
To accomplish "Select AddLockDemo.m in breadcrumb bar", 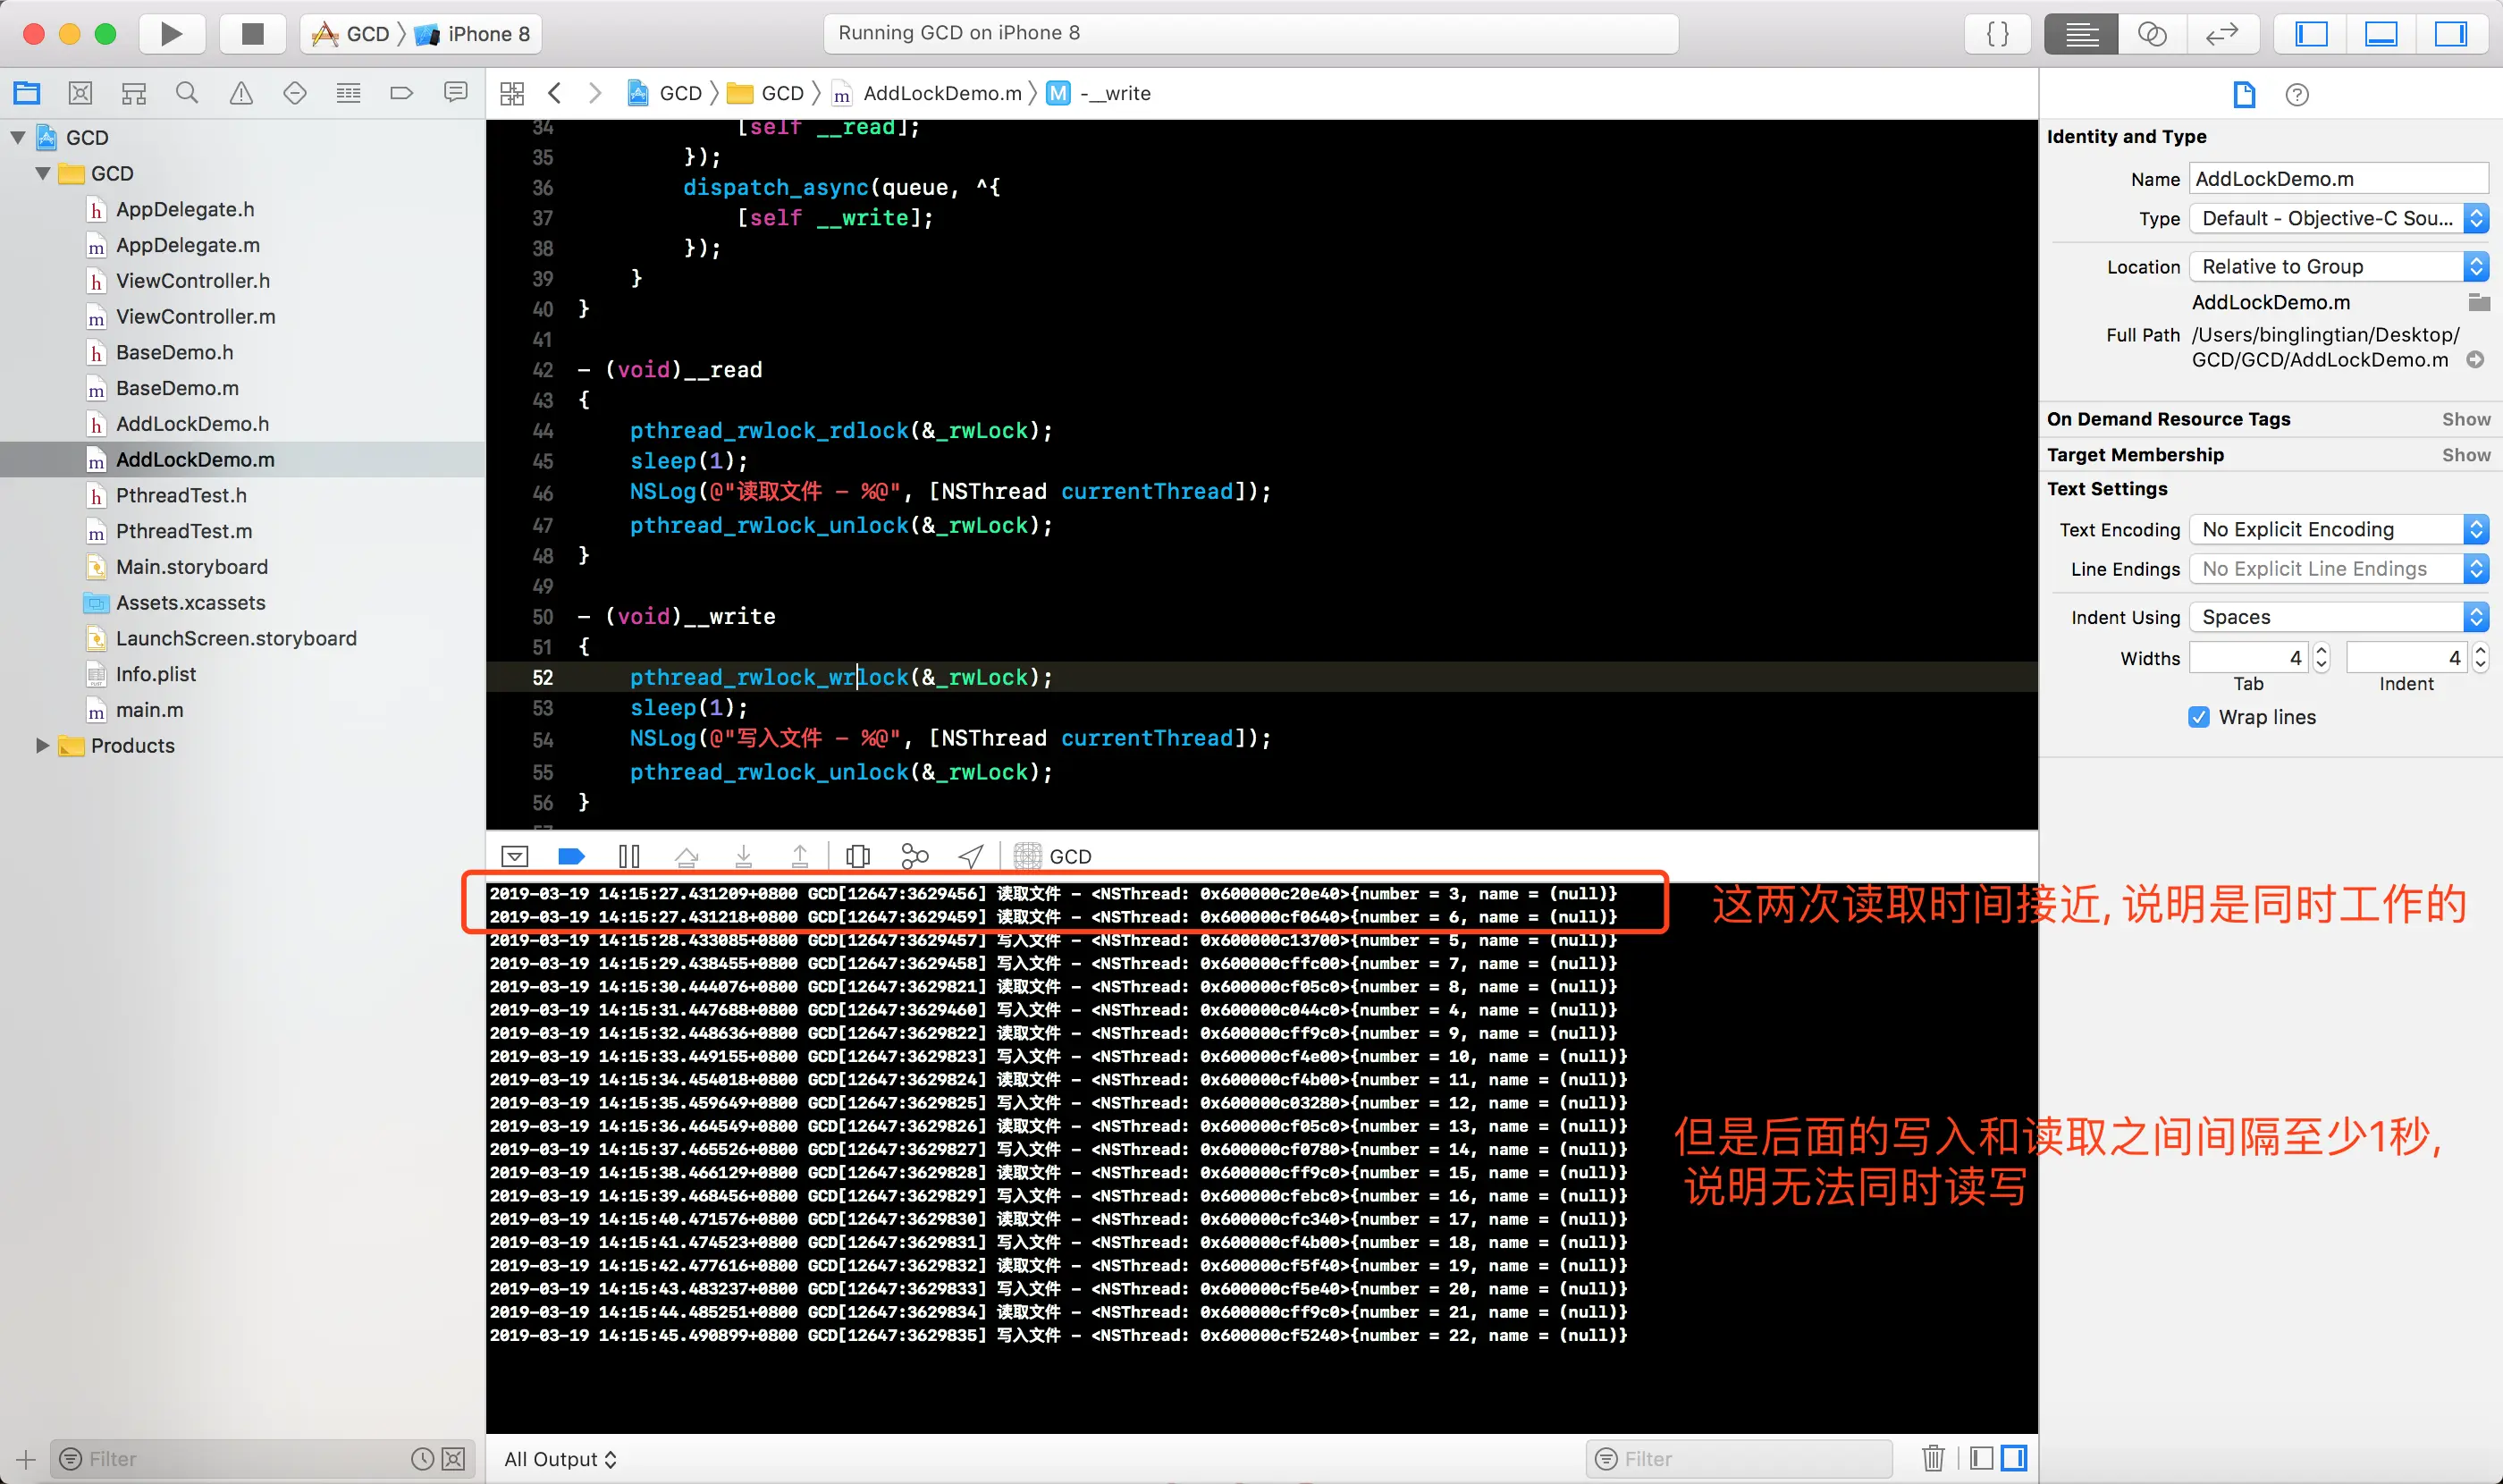I will (941, 93).
